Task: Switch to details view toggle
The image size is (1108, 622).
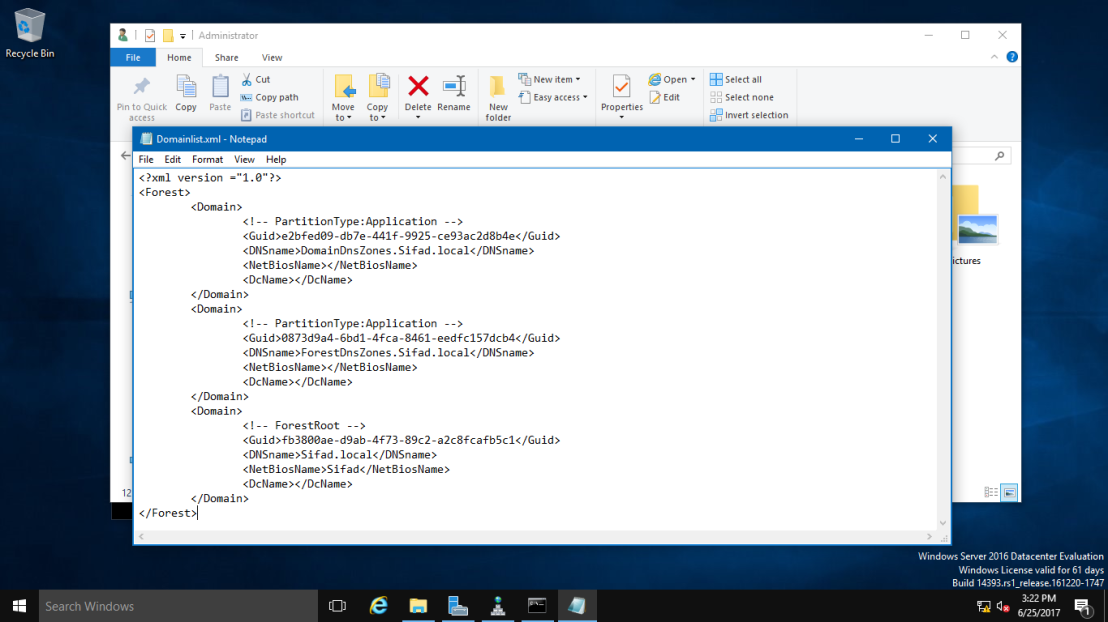Action: [991, 493]
